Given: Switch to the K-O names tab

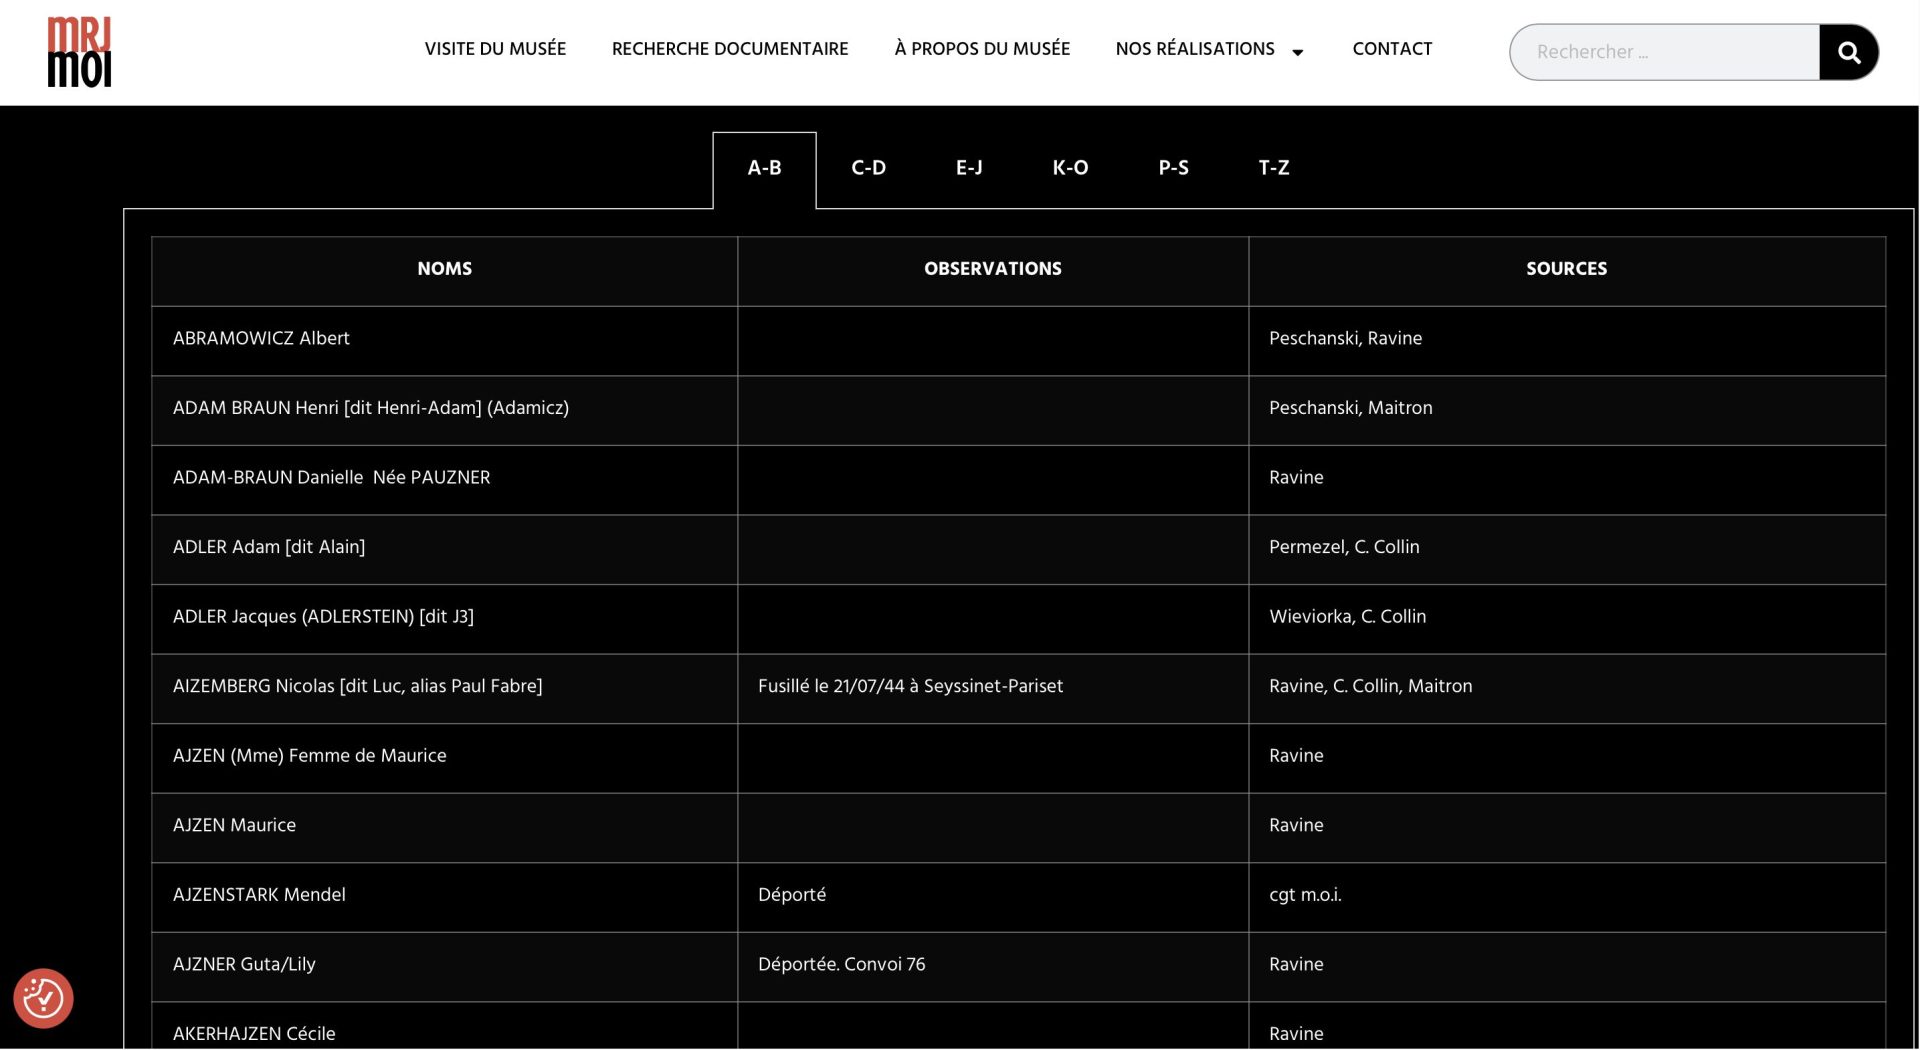Looking at the screenshot, I should (1070, 168).
